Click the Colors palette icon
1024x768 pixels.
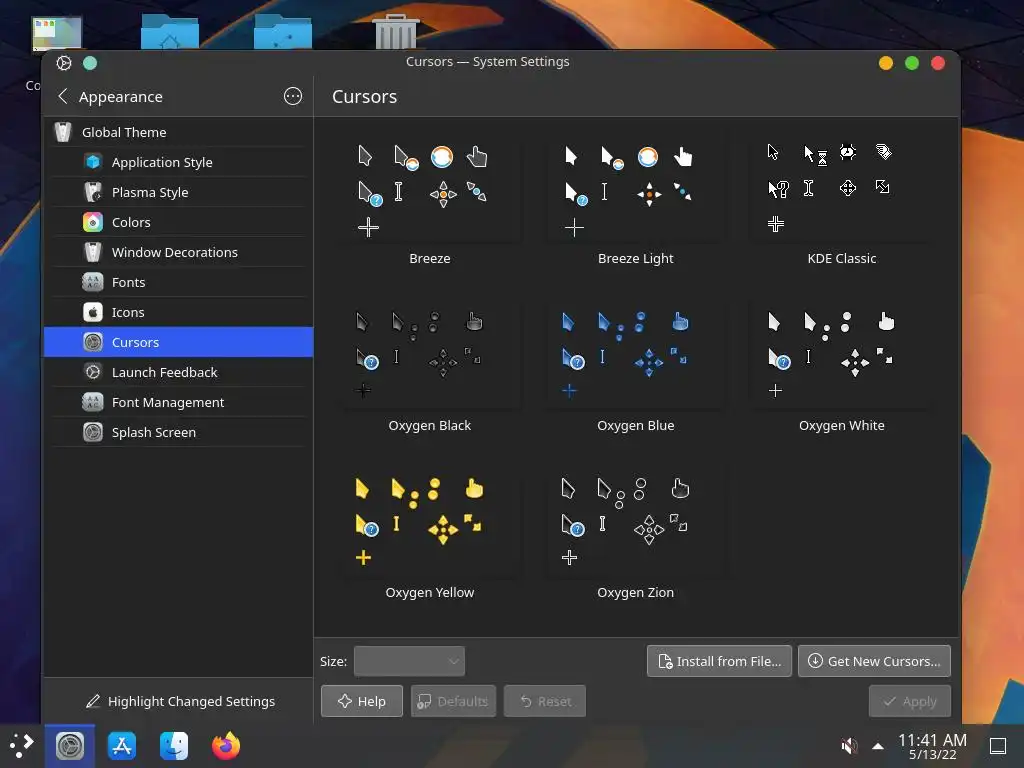tap(93, 222)
